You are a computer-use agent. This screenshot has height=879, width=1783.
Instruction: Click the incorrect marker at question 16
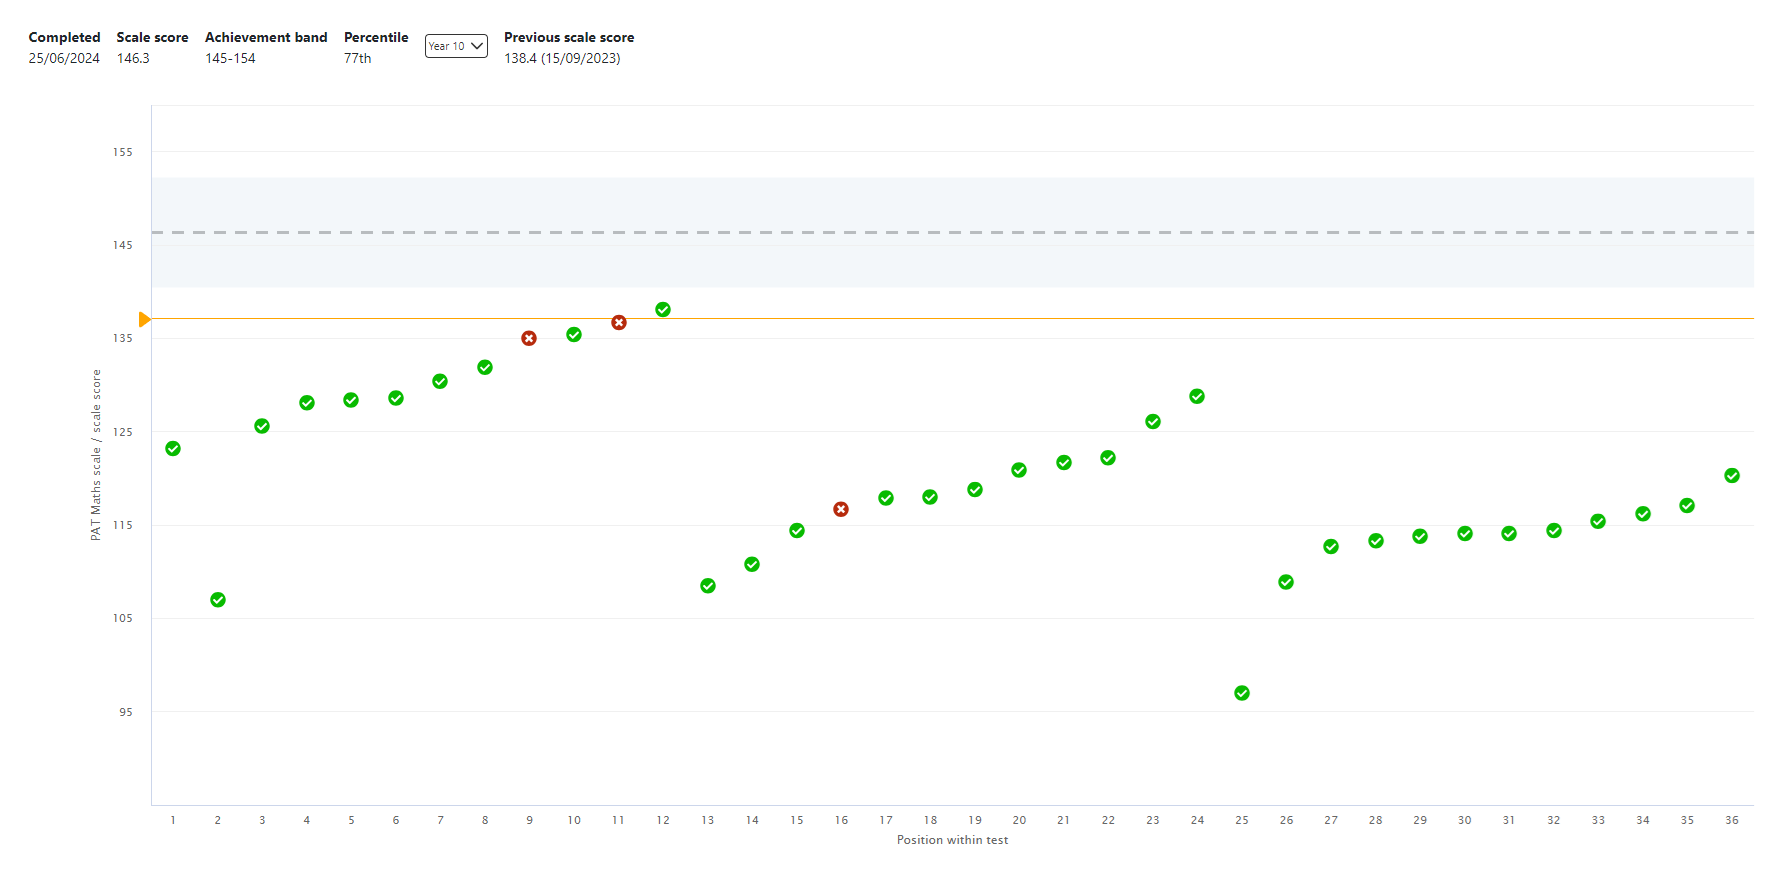click(841, 510)
